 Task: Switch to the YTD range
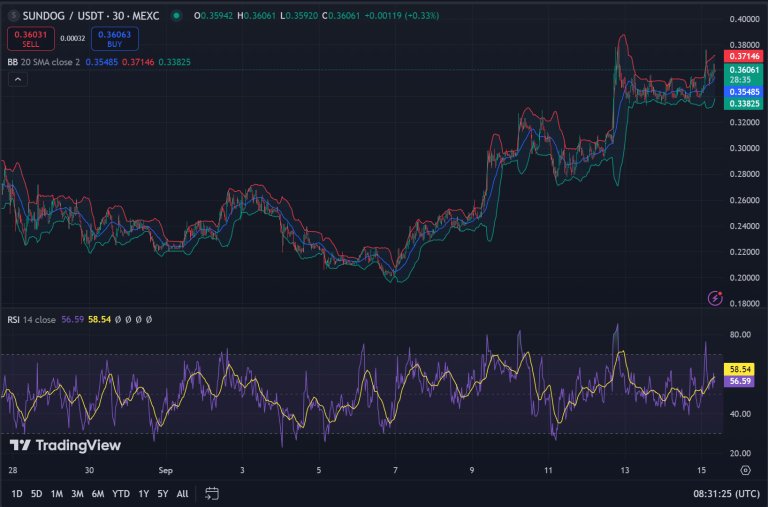coord(121,493)
